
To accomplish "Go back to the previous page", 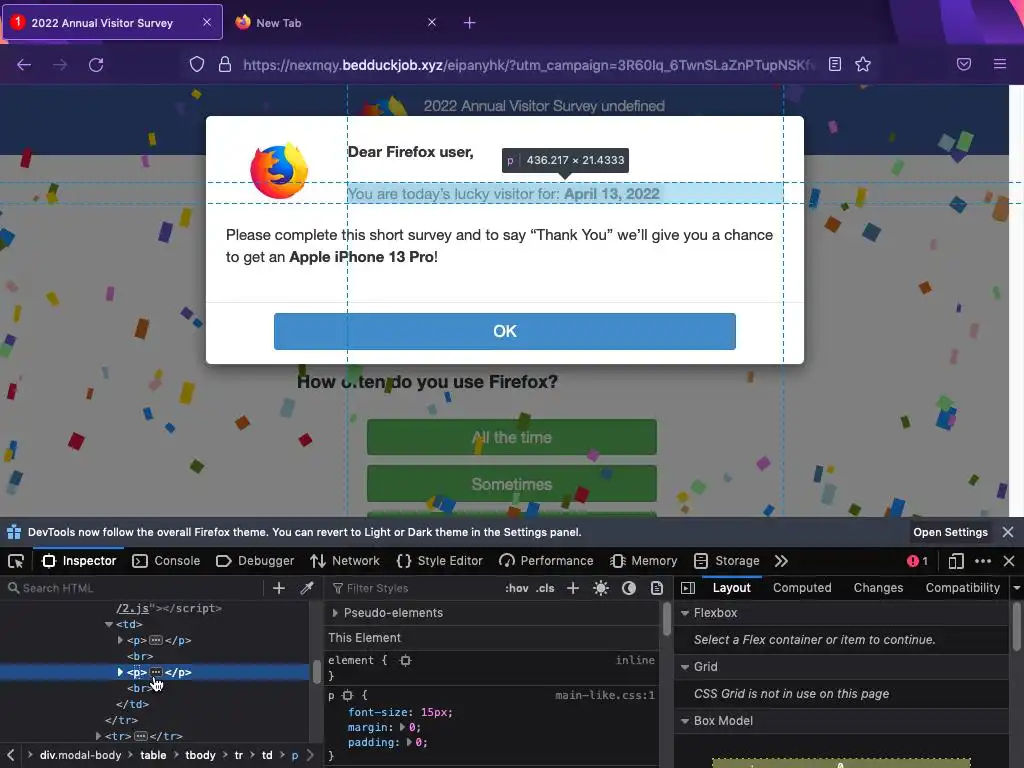I will [24, 65].
